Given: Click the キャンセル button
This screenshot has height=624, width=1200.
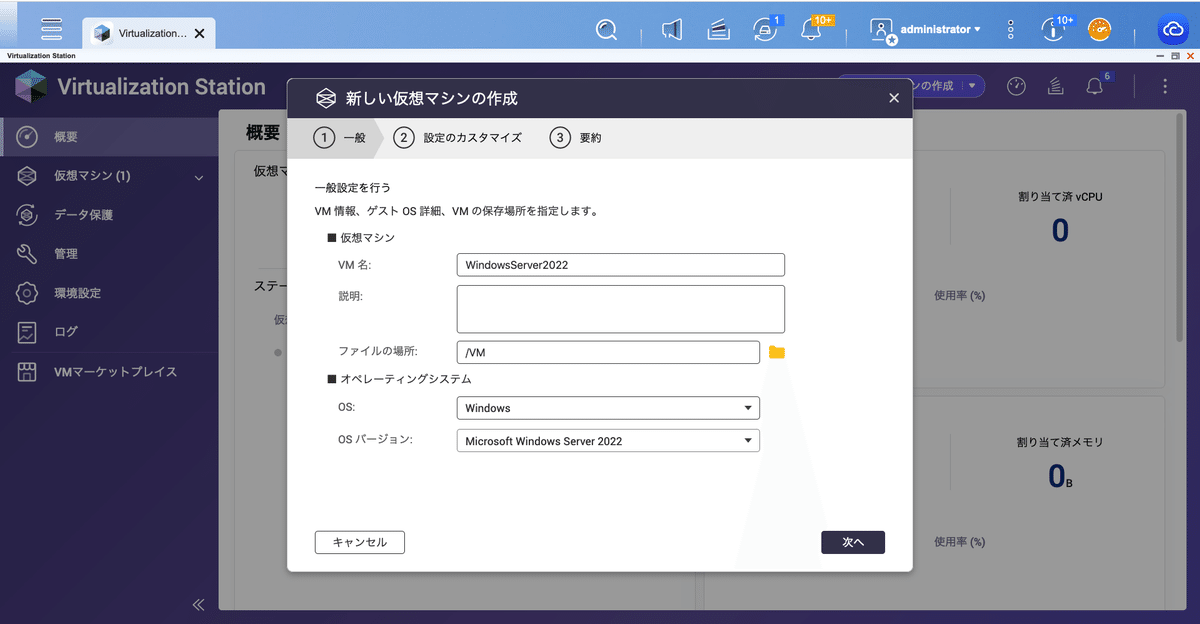Looking at the screenshot, I should [360, 542].
